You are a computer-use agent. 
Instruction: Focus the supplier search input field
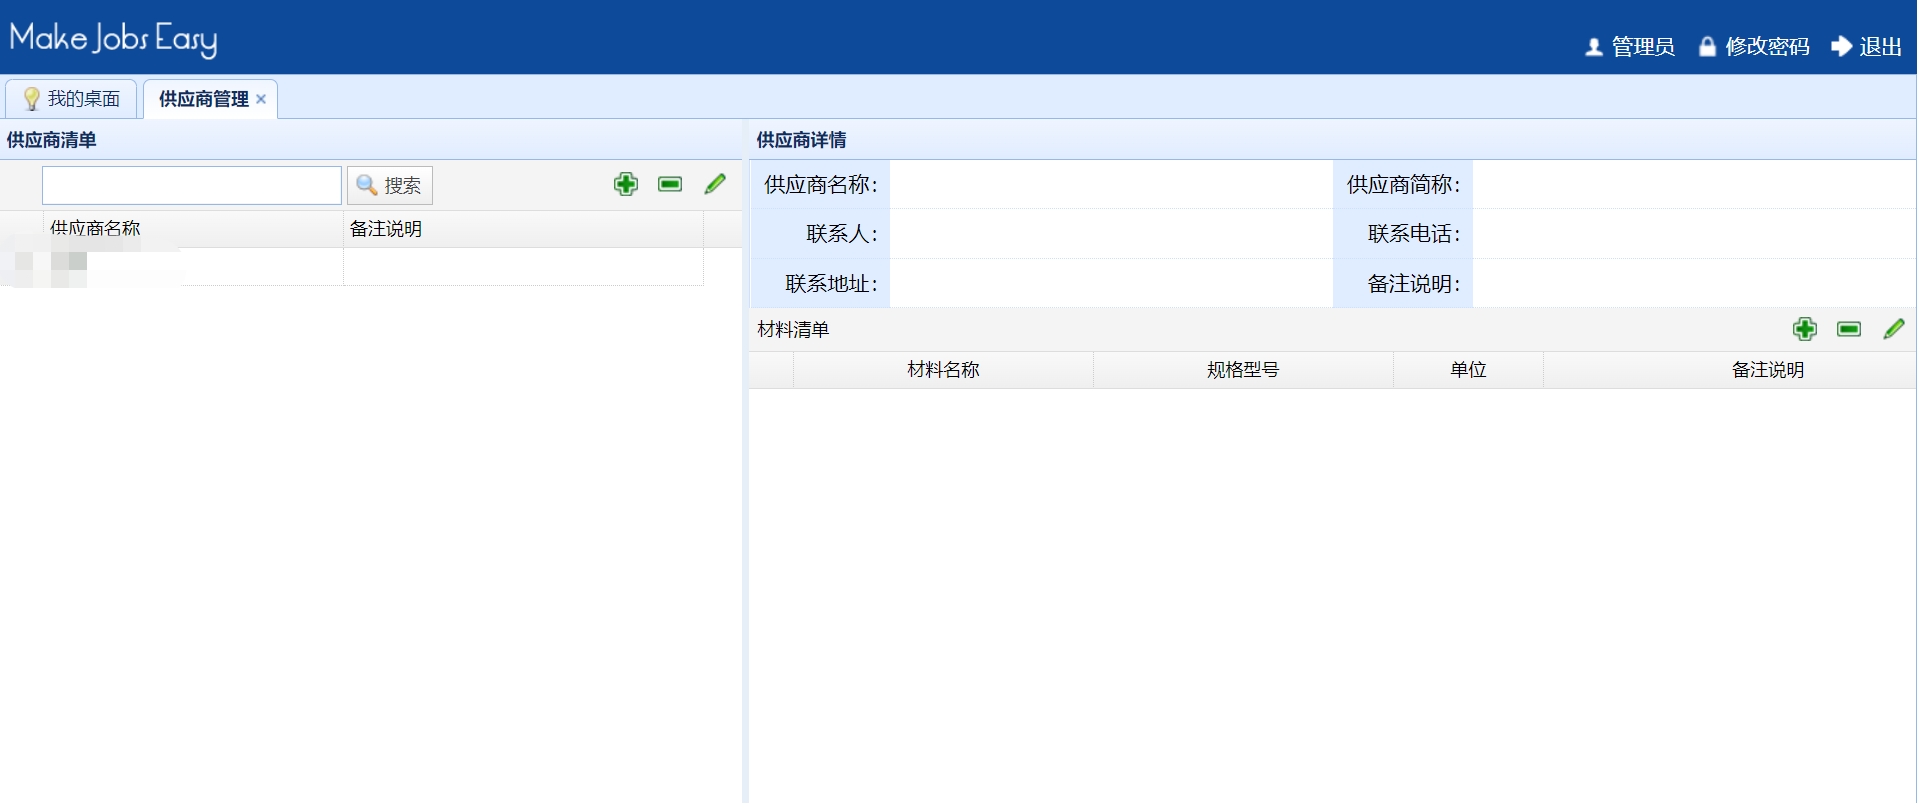point(192,186)
